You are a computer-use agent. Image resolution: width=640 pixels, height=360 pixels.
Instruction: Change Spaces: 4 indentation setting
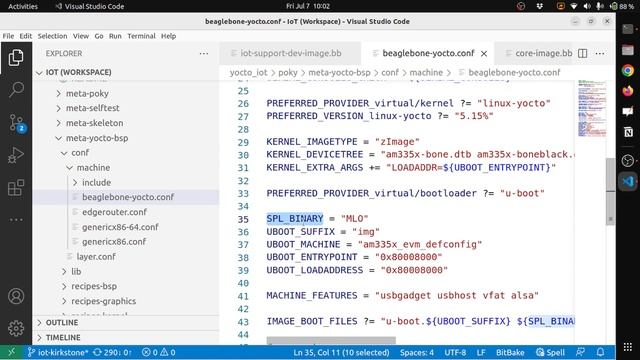417,352
